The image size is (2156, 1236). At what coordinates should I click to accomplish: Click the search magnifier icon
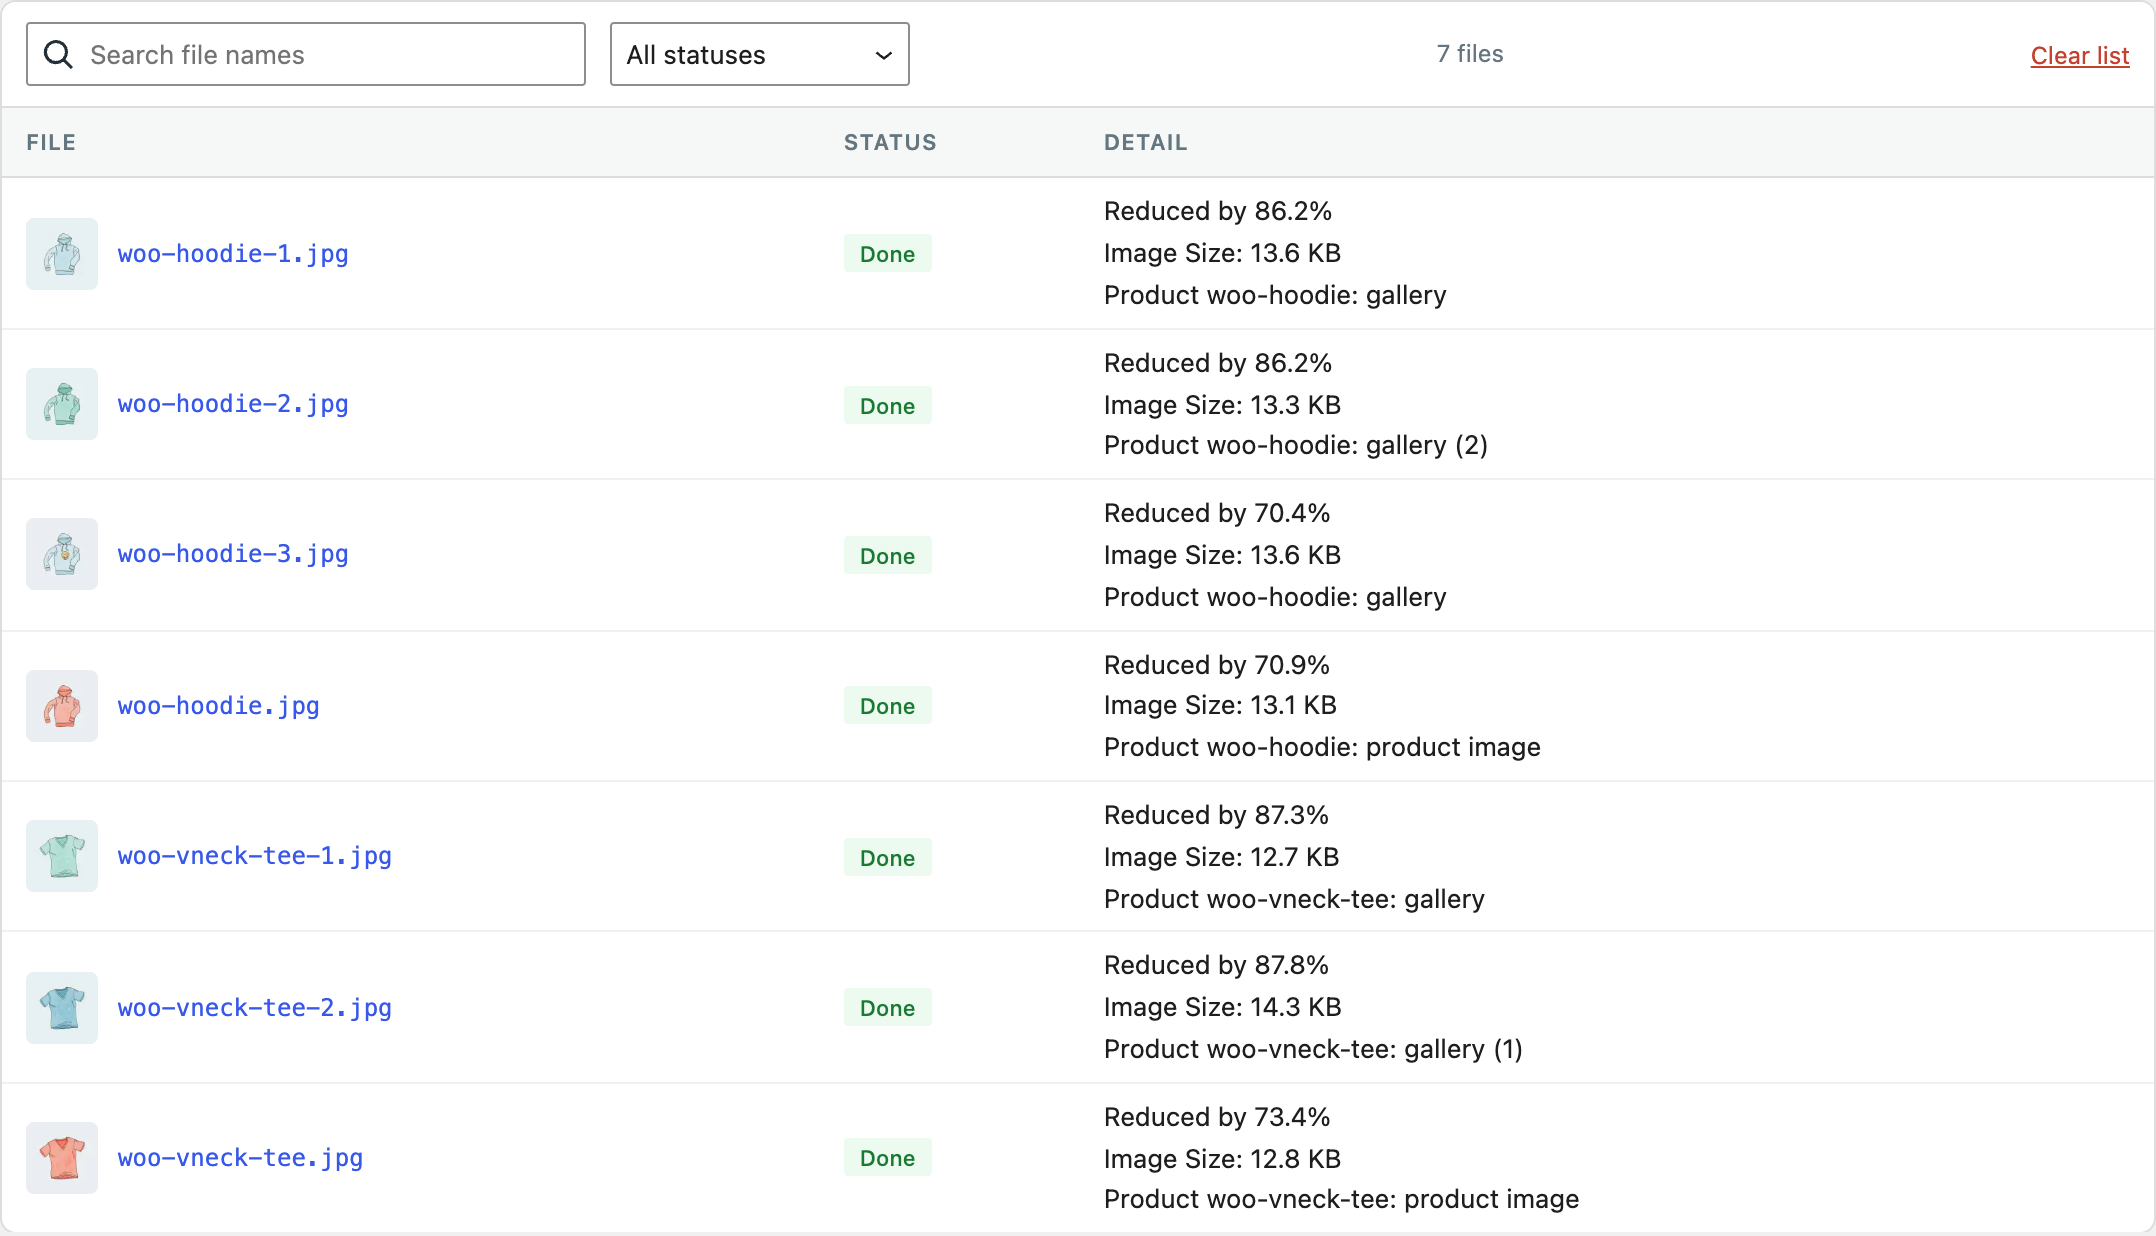(59, 55)
